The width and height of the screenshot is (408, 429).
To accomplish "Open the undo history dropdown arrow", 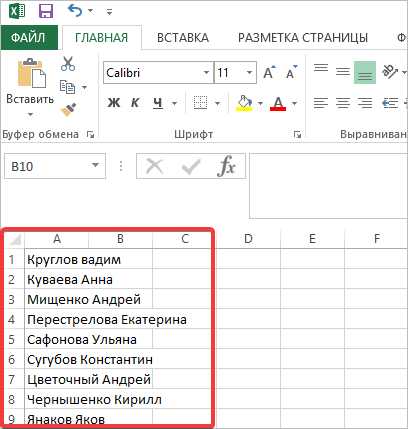I will [x=91, y=11].
